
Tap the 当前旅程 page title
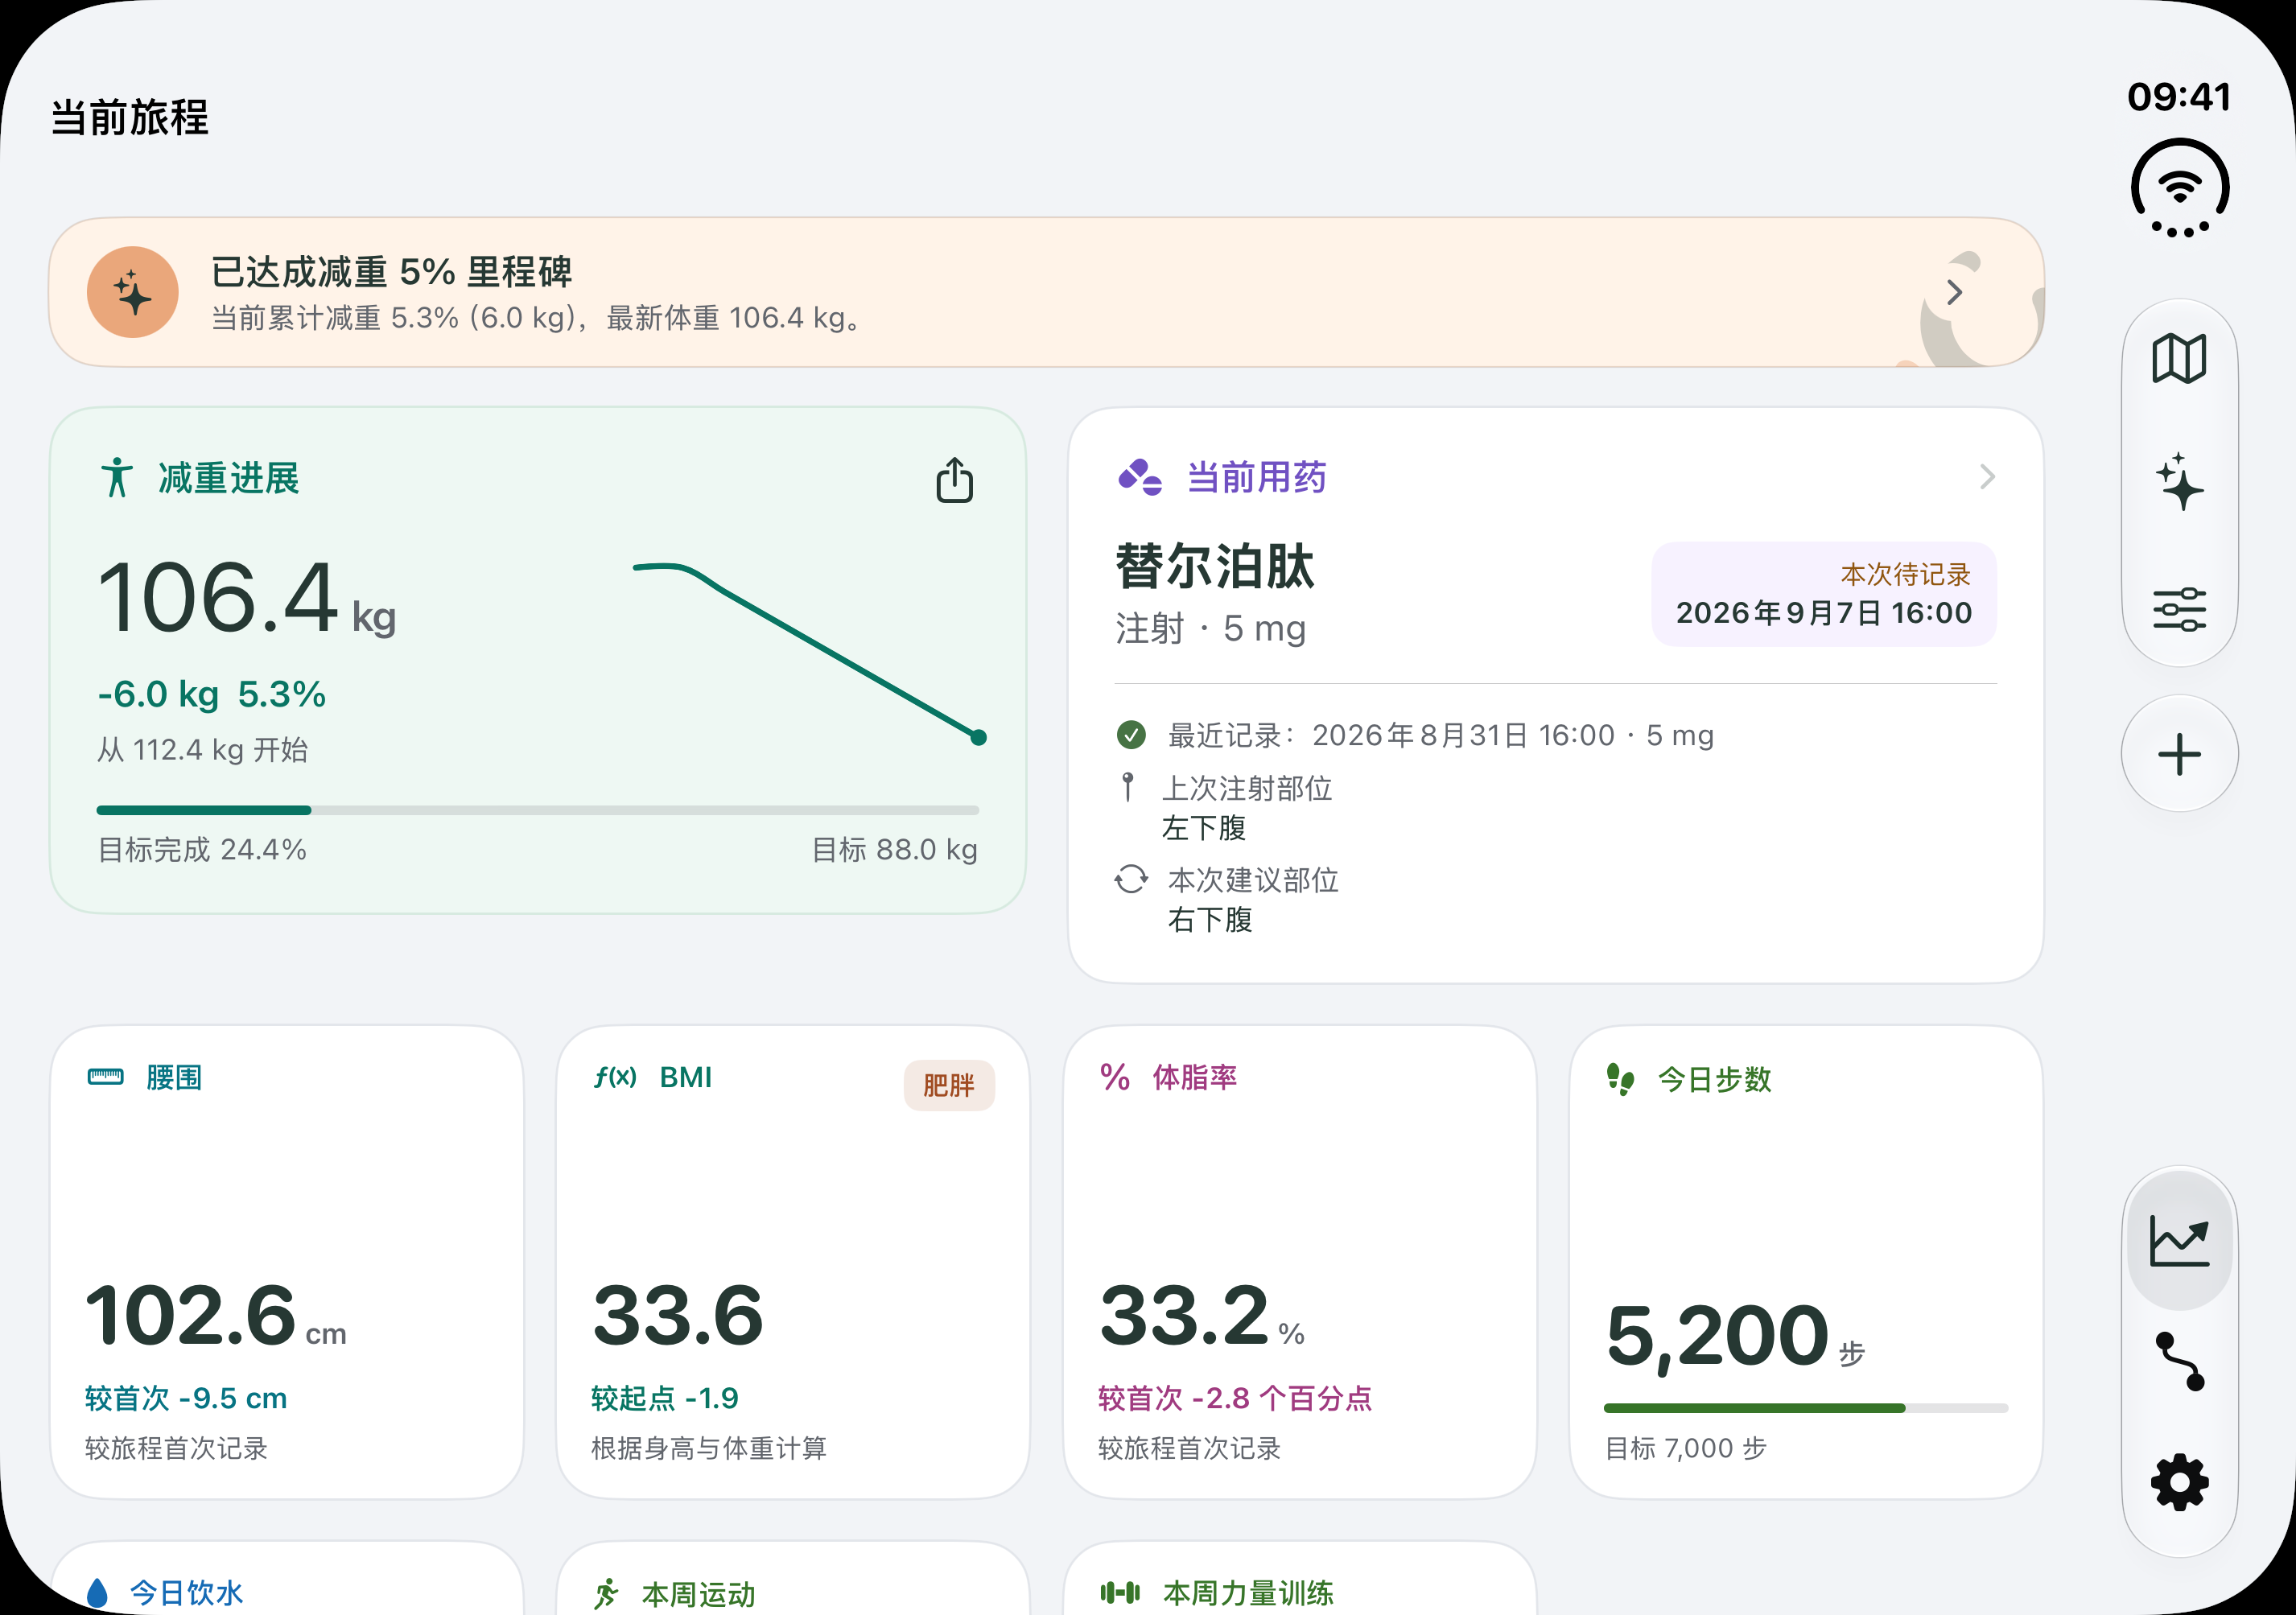pyautogui.click(x=129, y=117)
